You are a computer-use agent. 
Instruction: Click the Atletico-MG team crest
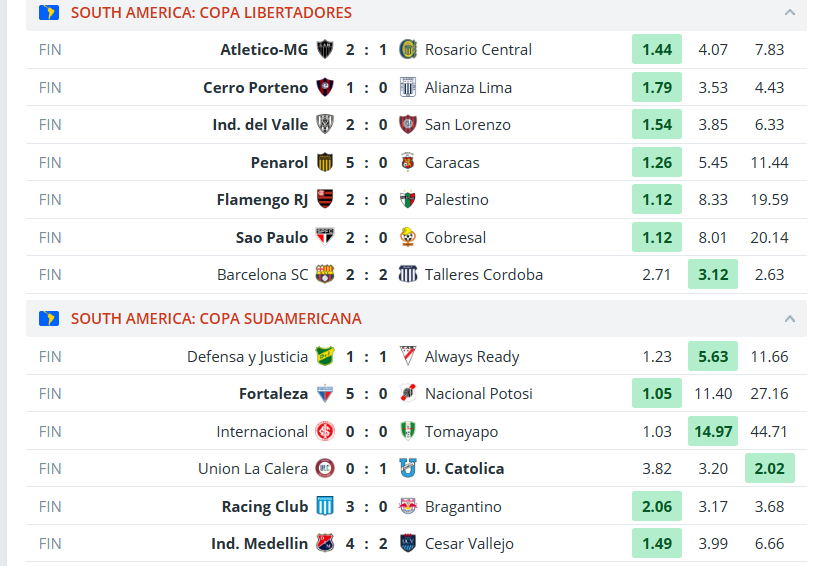pos(325,49)
